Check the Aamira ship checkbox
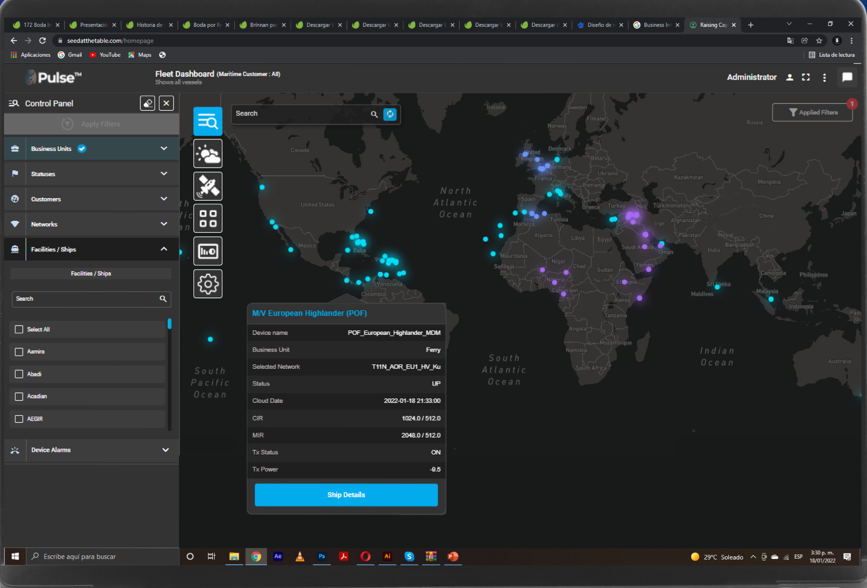 pyautogui.click(x=19, y=352)
